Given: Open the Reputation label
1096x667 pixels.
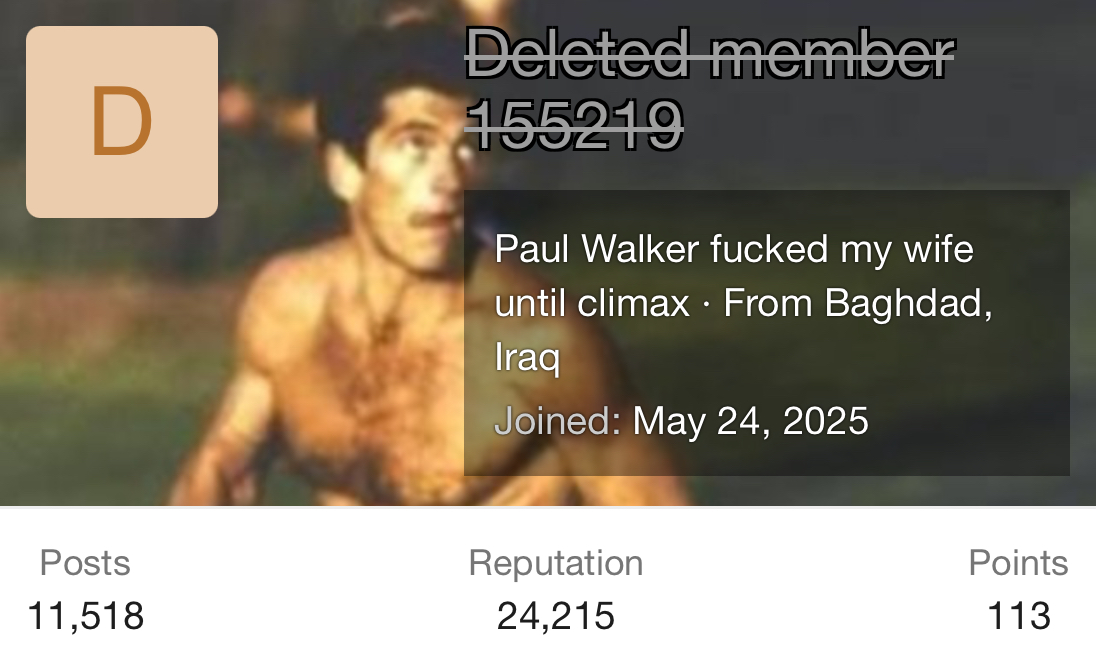Looking at the screenshot, I should [556, 563].
